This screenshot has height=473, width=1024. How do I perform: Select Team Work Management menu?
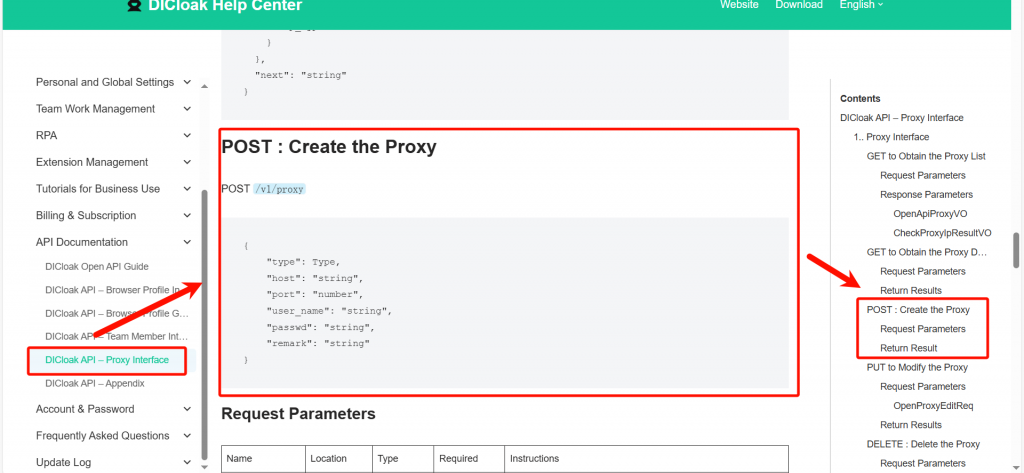pos(95,109)
